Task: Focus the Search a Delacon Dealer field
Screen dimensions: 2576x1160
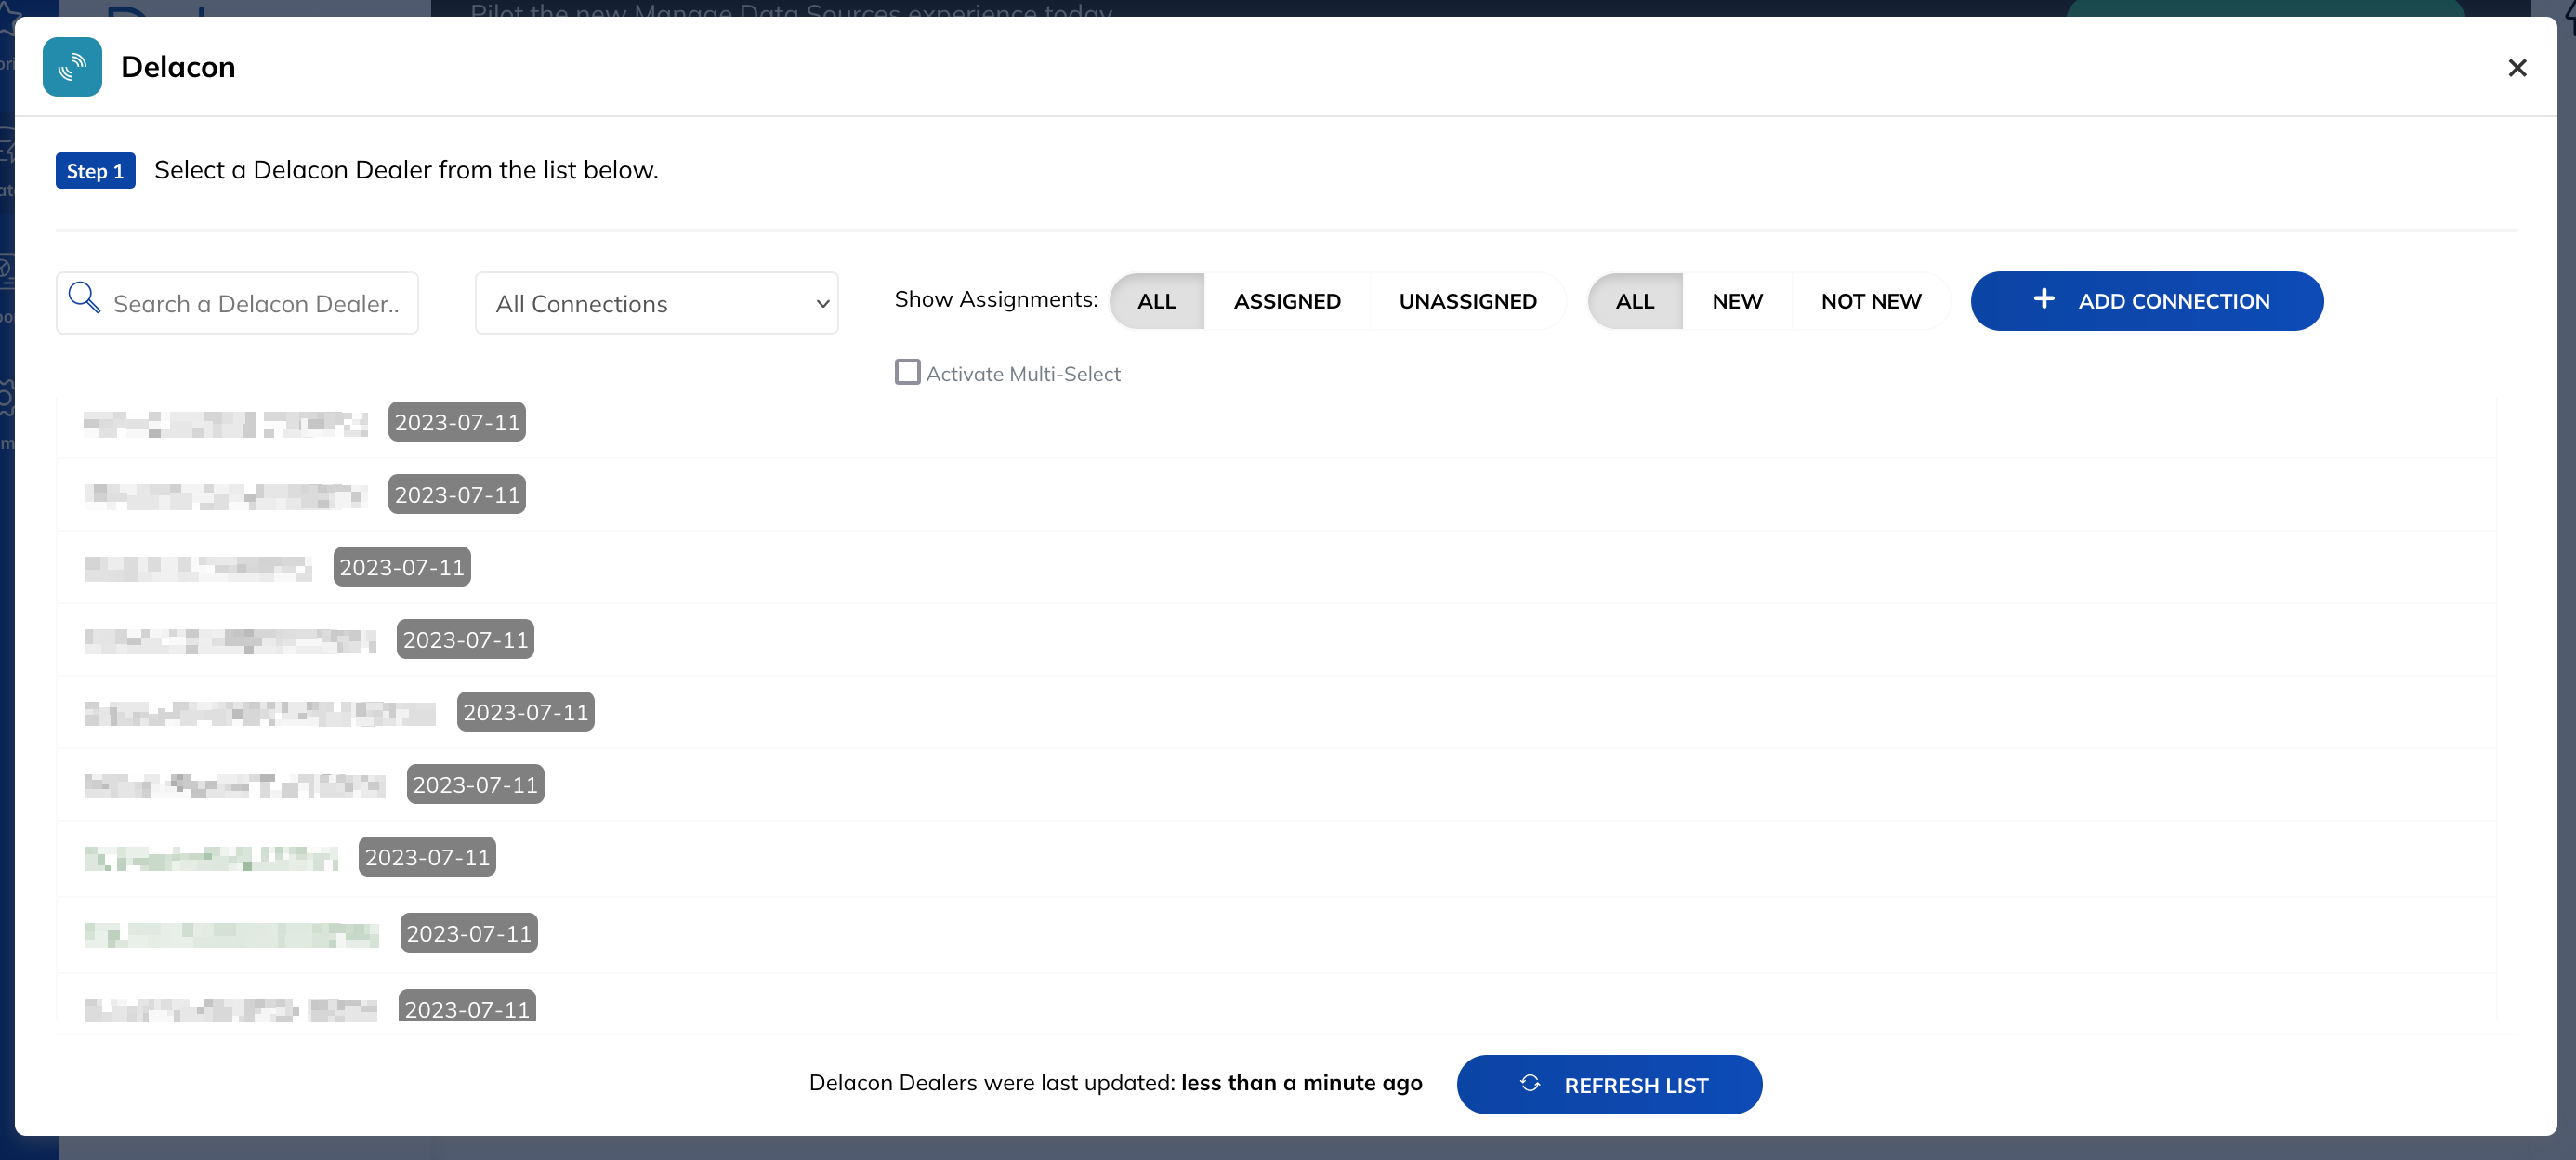Action: (237, 303)
